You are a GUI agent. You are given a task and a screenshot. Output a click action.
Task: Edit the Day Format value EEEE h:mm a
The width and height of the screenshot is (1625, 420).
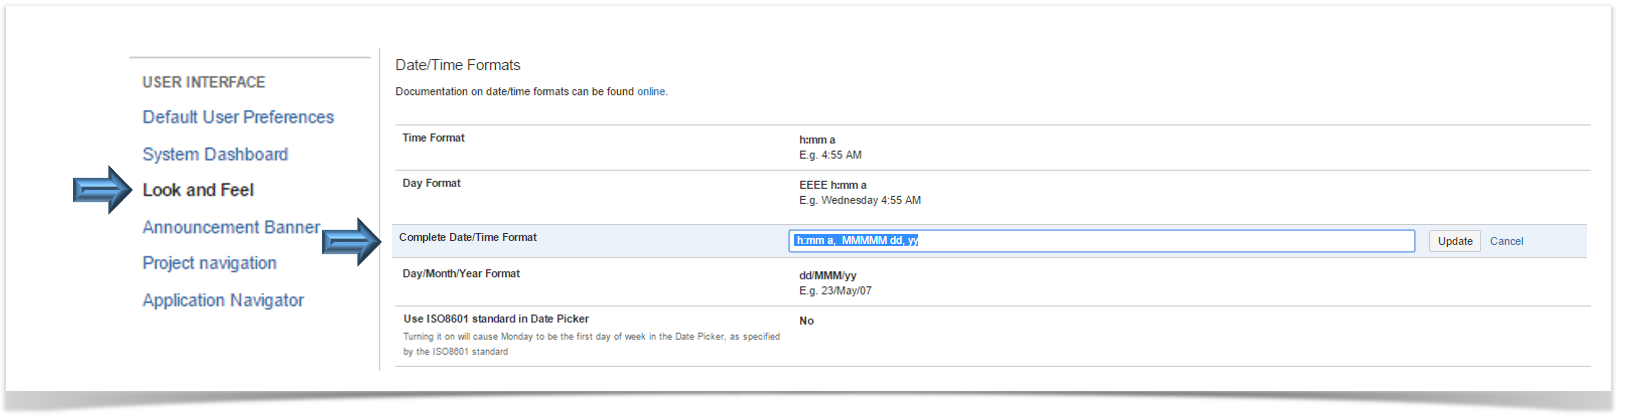[x=833, y=185]
